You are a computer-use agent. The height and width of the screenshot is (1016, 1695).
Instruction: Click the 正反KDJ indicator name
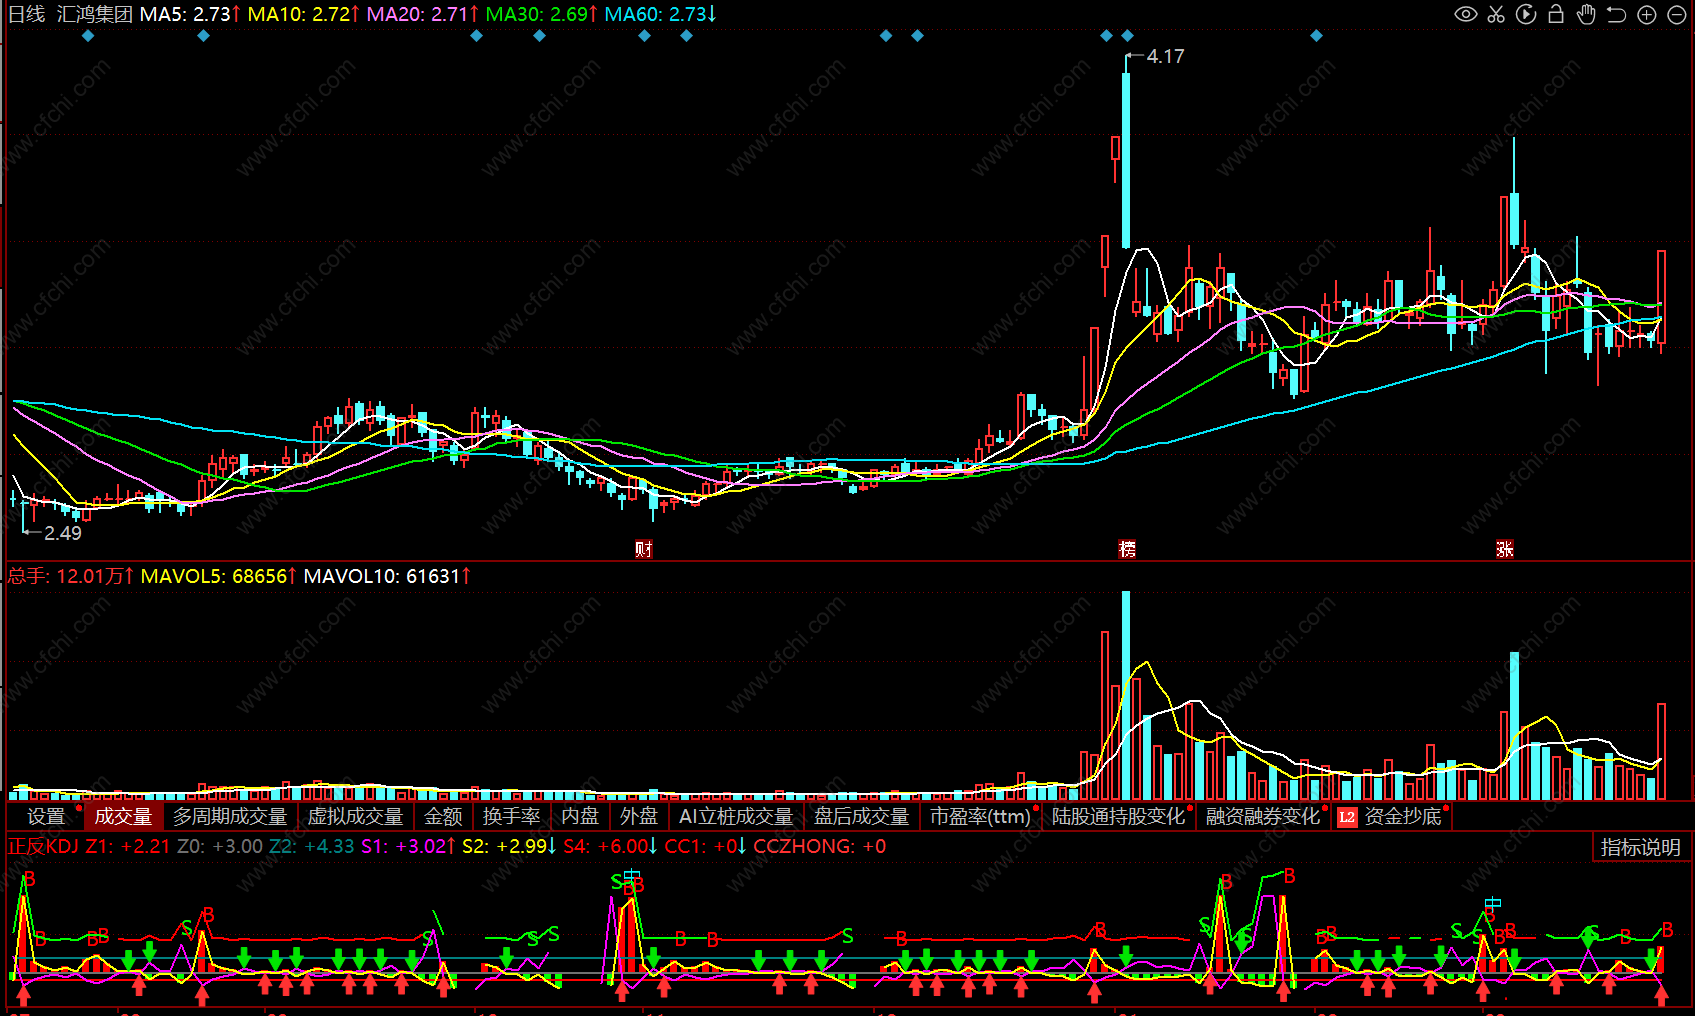tap(44, 846)
